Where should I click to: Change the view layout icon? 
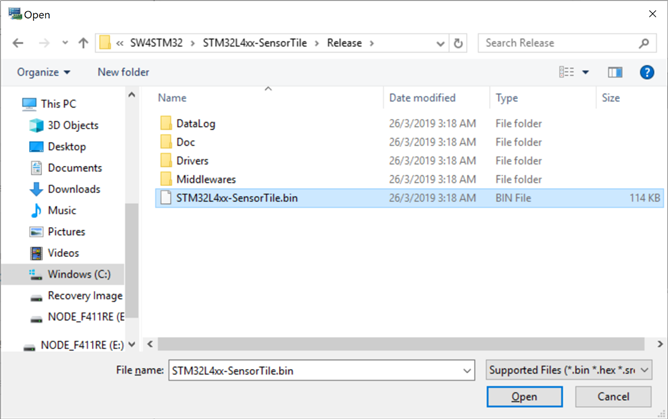[x=566, y=72]
